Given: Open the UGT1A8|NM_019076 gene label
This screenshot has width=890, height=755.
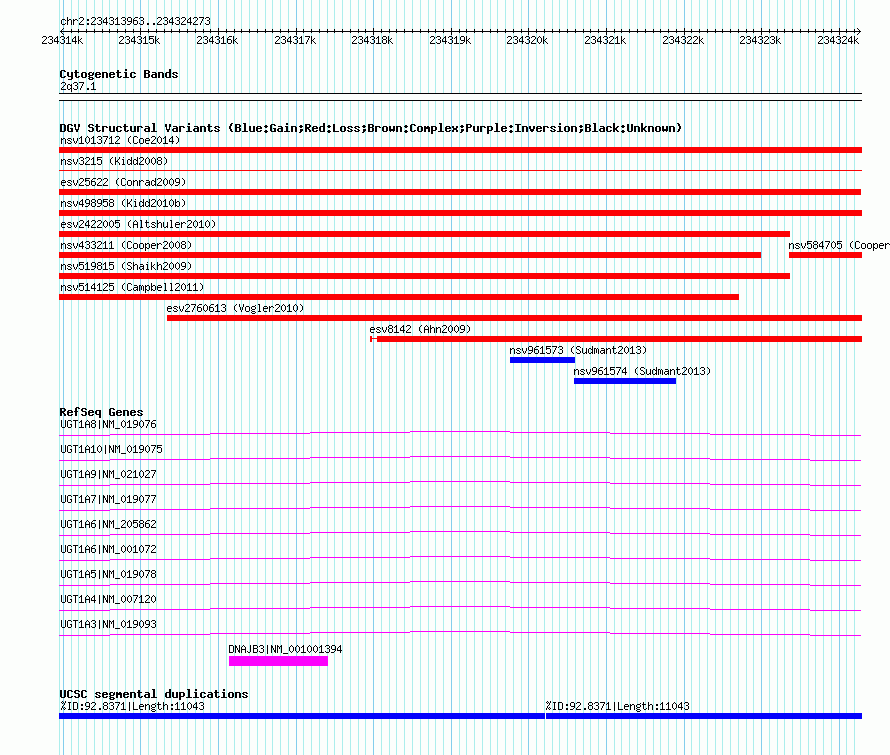Looking at the screenshot, I should (x=108, y=425).
